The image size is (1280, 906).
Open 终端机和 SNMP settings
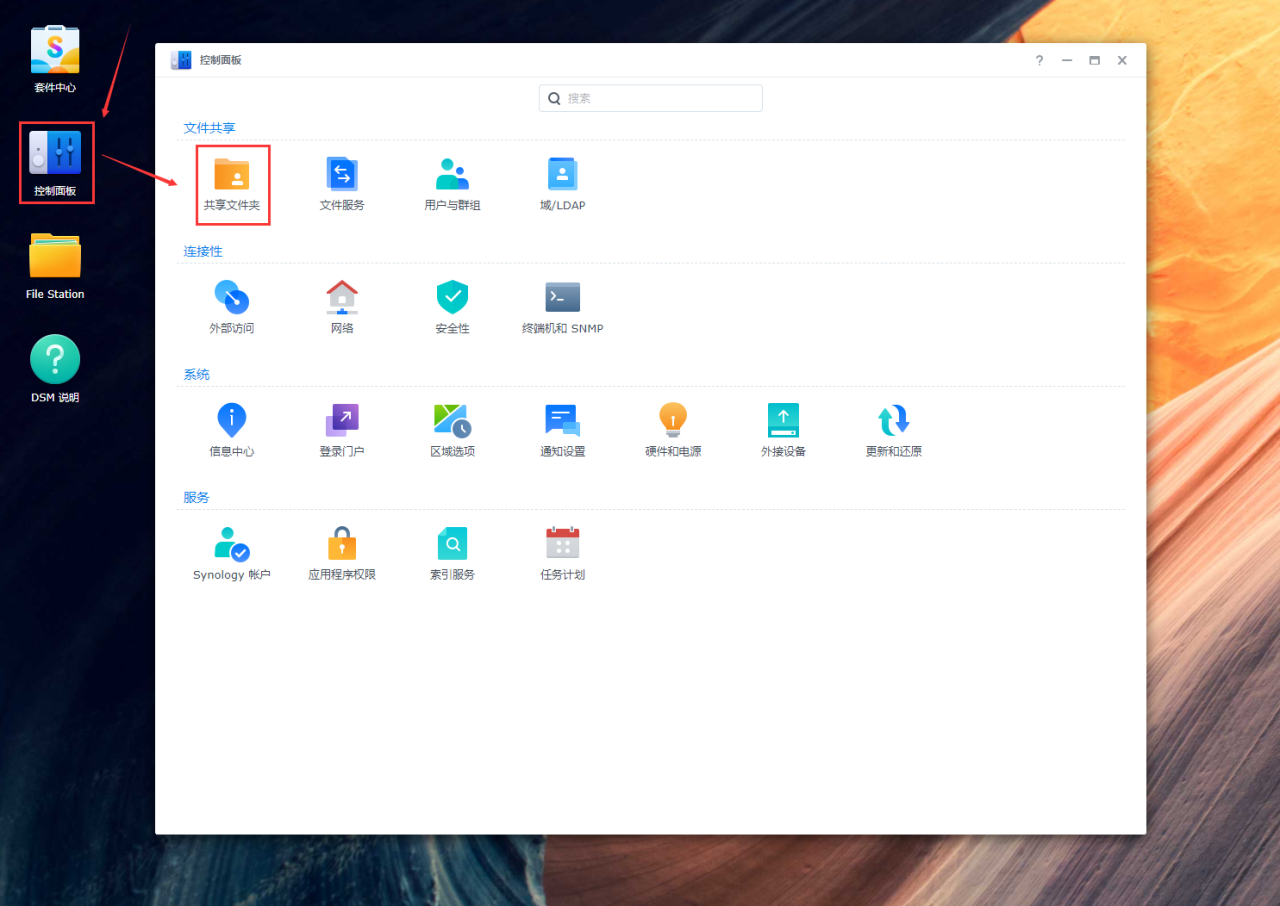pyautogui.click(x=562, y=298)
